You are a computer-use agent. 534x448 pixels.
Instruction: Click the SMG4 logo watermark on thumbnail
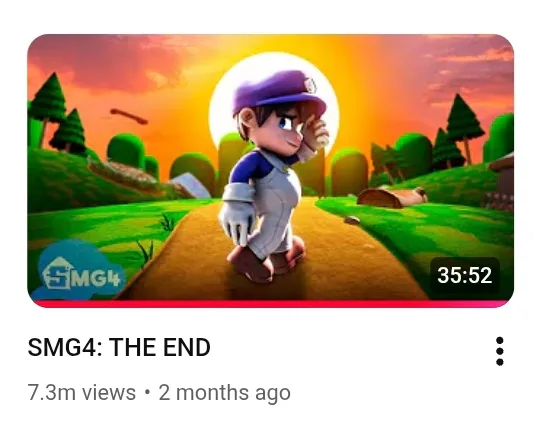[x=80, y=273]
